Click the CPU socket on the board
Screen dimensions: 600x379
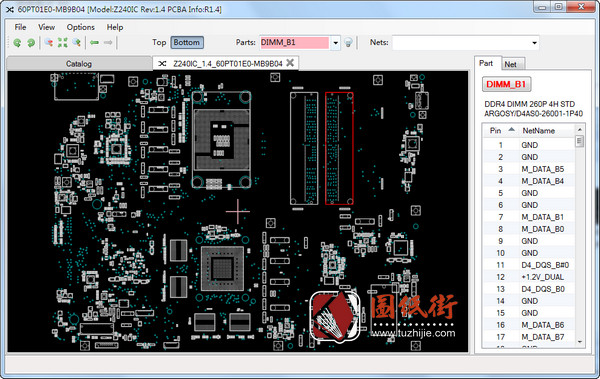click(x=222, y=140)
